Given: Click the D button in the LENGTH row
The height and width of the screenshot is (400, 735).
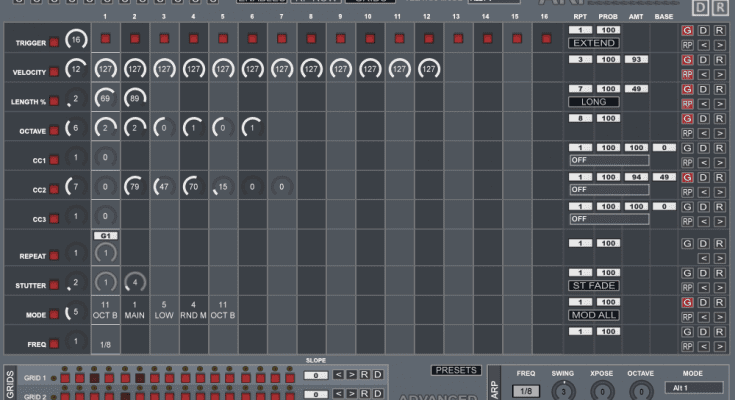Looking at the screenshot, I should (x=704, y=90).
